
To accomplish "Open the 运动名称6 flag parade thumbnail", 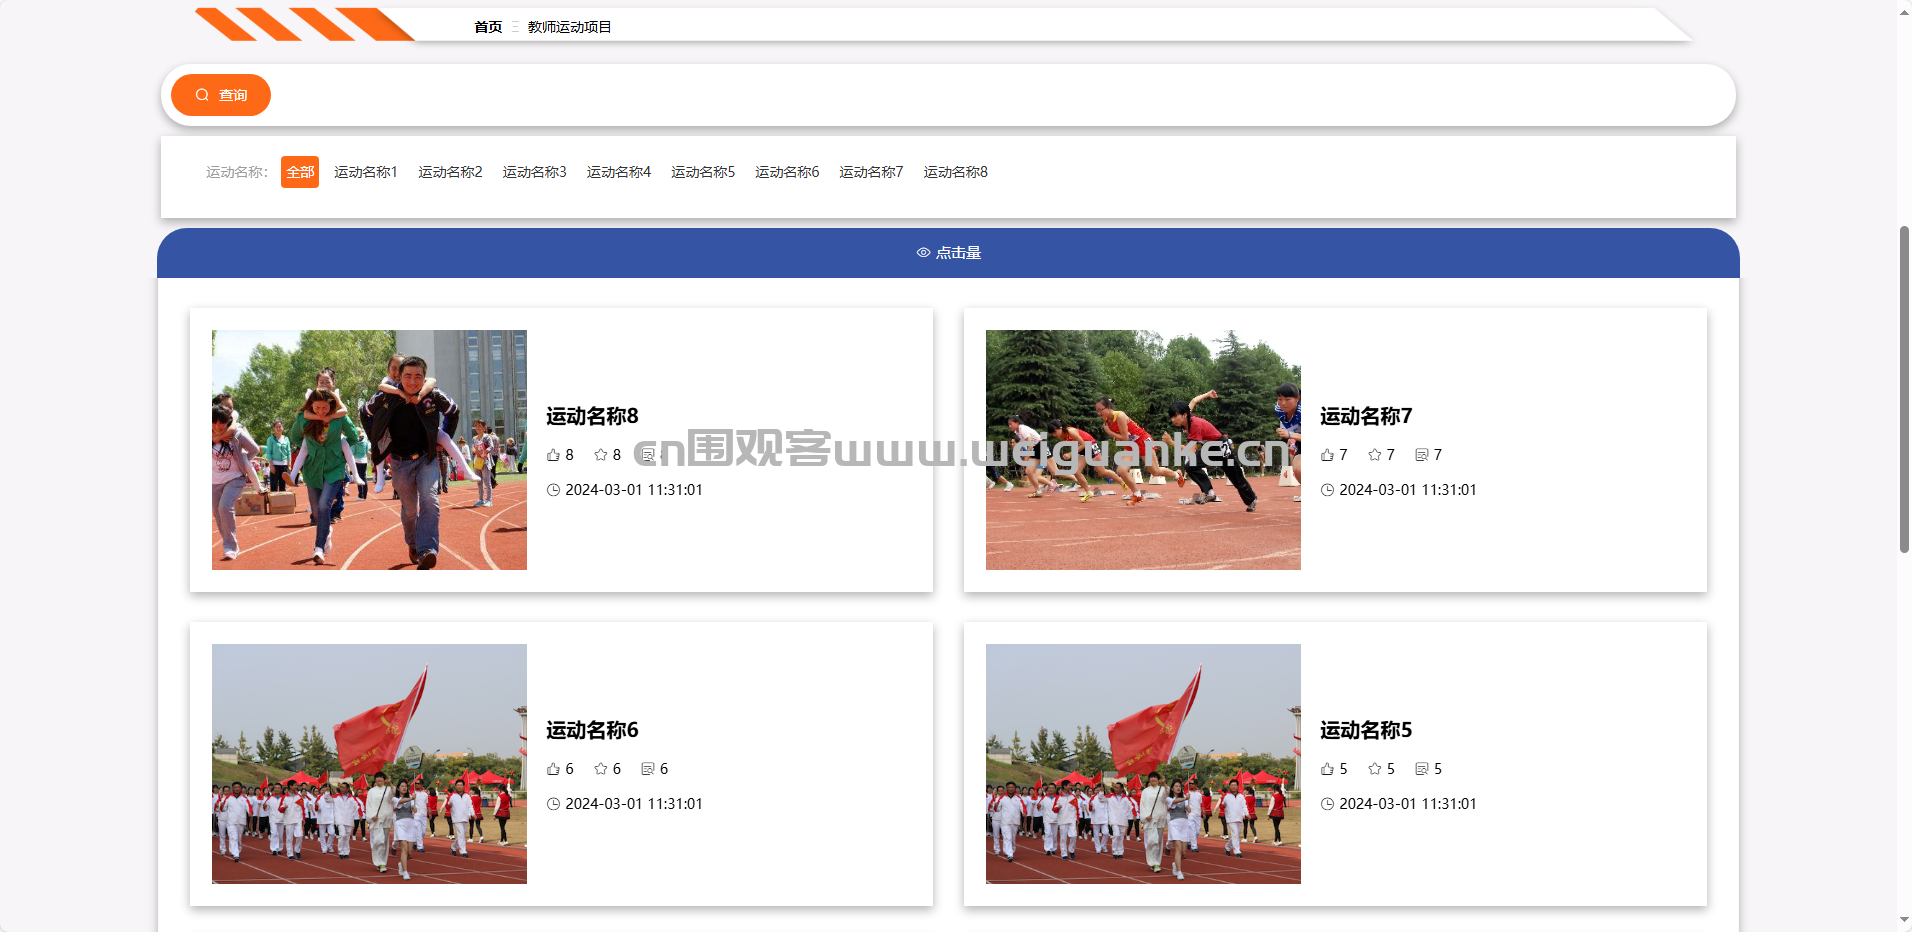I will tap(369, 764).
